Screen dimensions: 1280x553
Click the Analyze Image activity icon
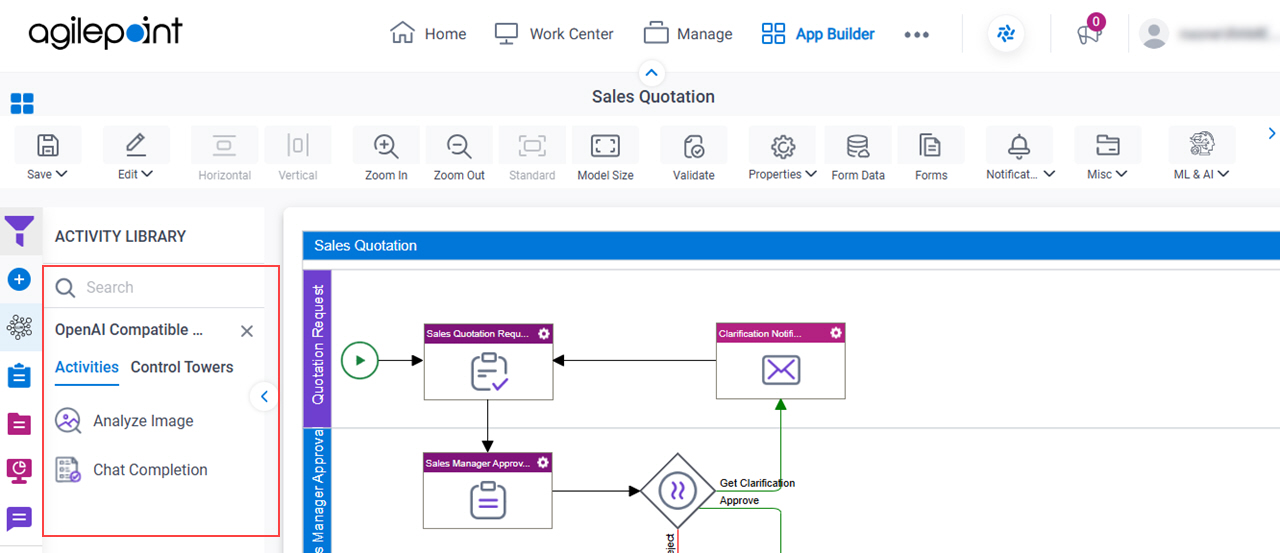[x=68, y=421]
